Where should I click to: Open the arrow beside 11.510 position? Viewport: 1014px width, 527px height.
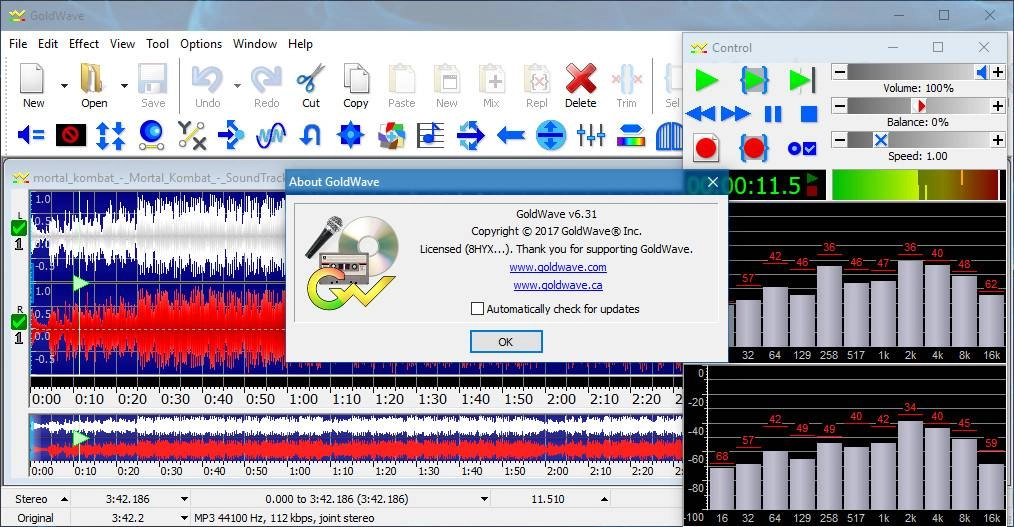(604, 499)
